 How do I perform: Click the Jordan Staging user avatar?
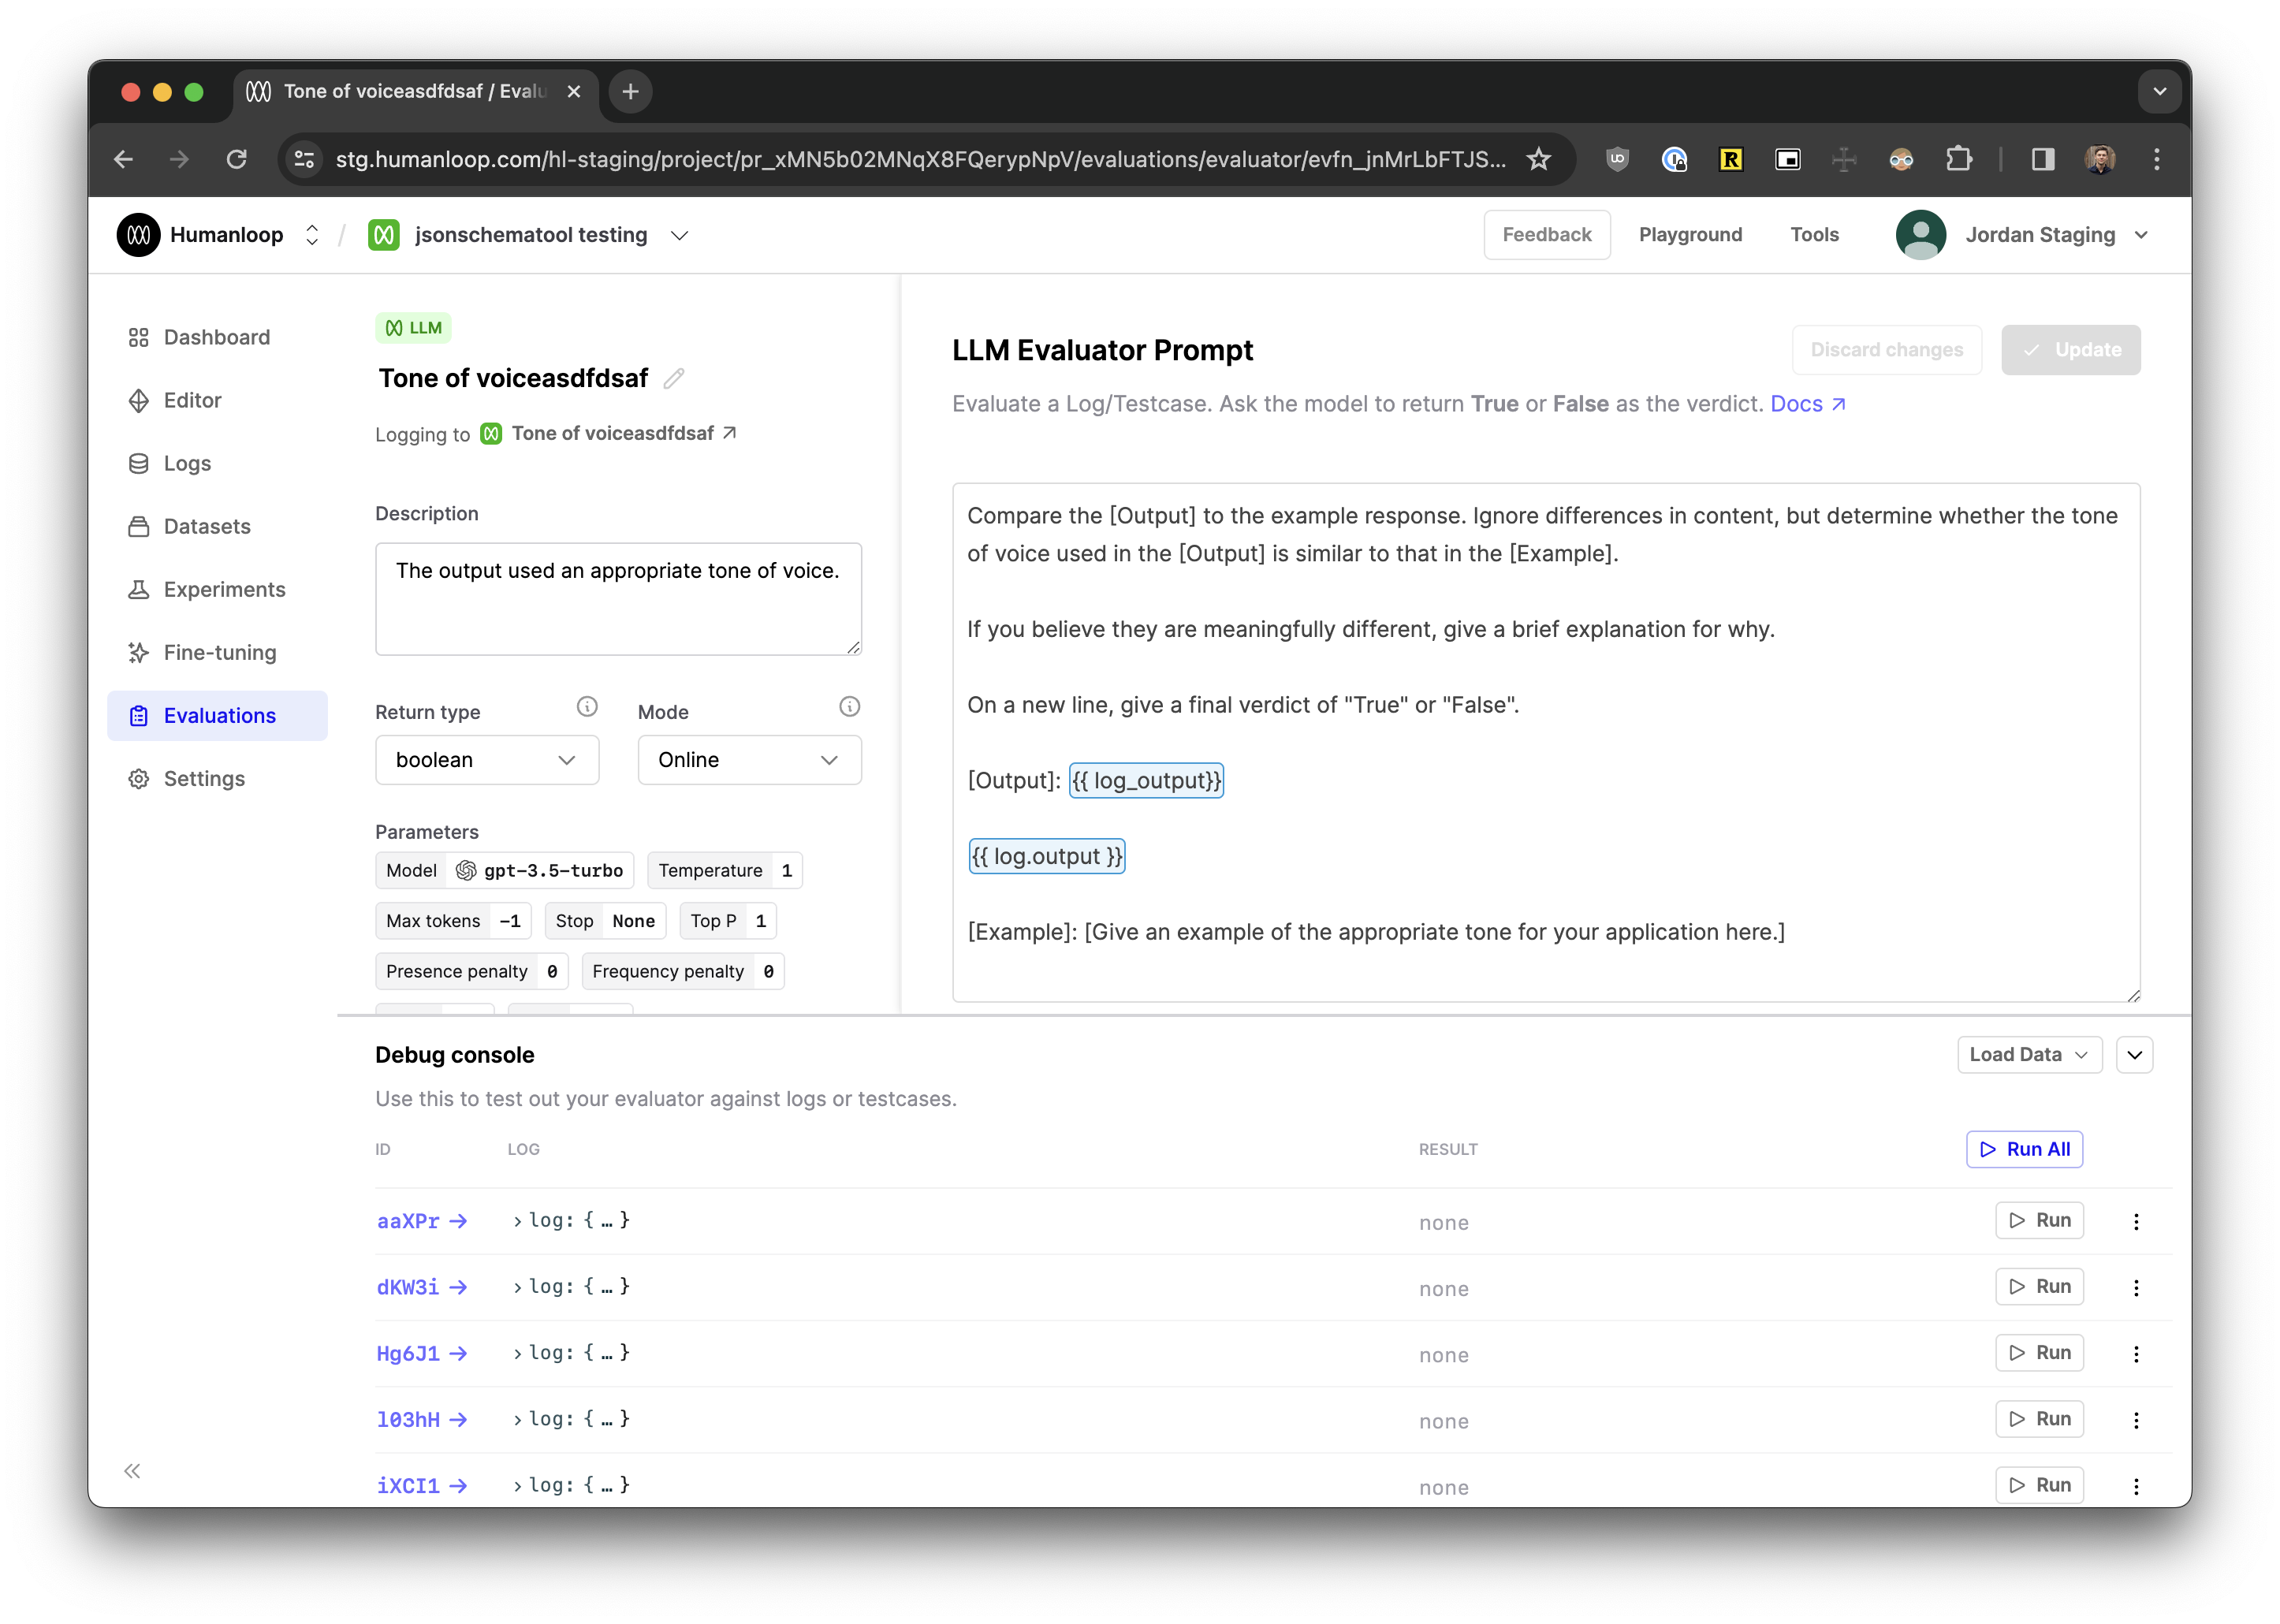pyautogui.click(x=1920, y=235)
